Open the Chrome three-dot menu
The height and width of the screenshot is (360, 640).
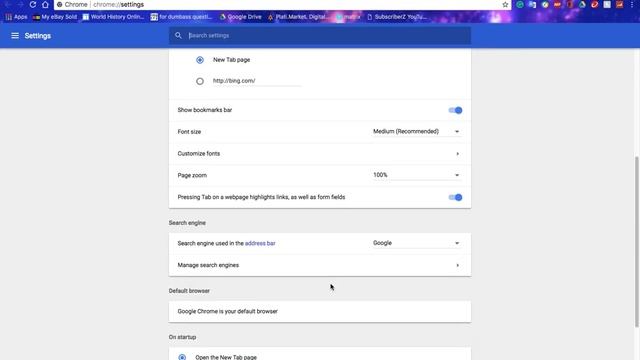[632, 4]
